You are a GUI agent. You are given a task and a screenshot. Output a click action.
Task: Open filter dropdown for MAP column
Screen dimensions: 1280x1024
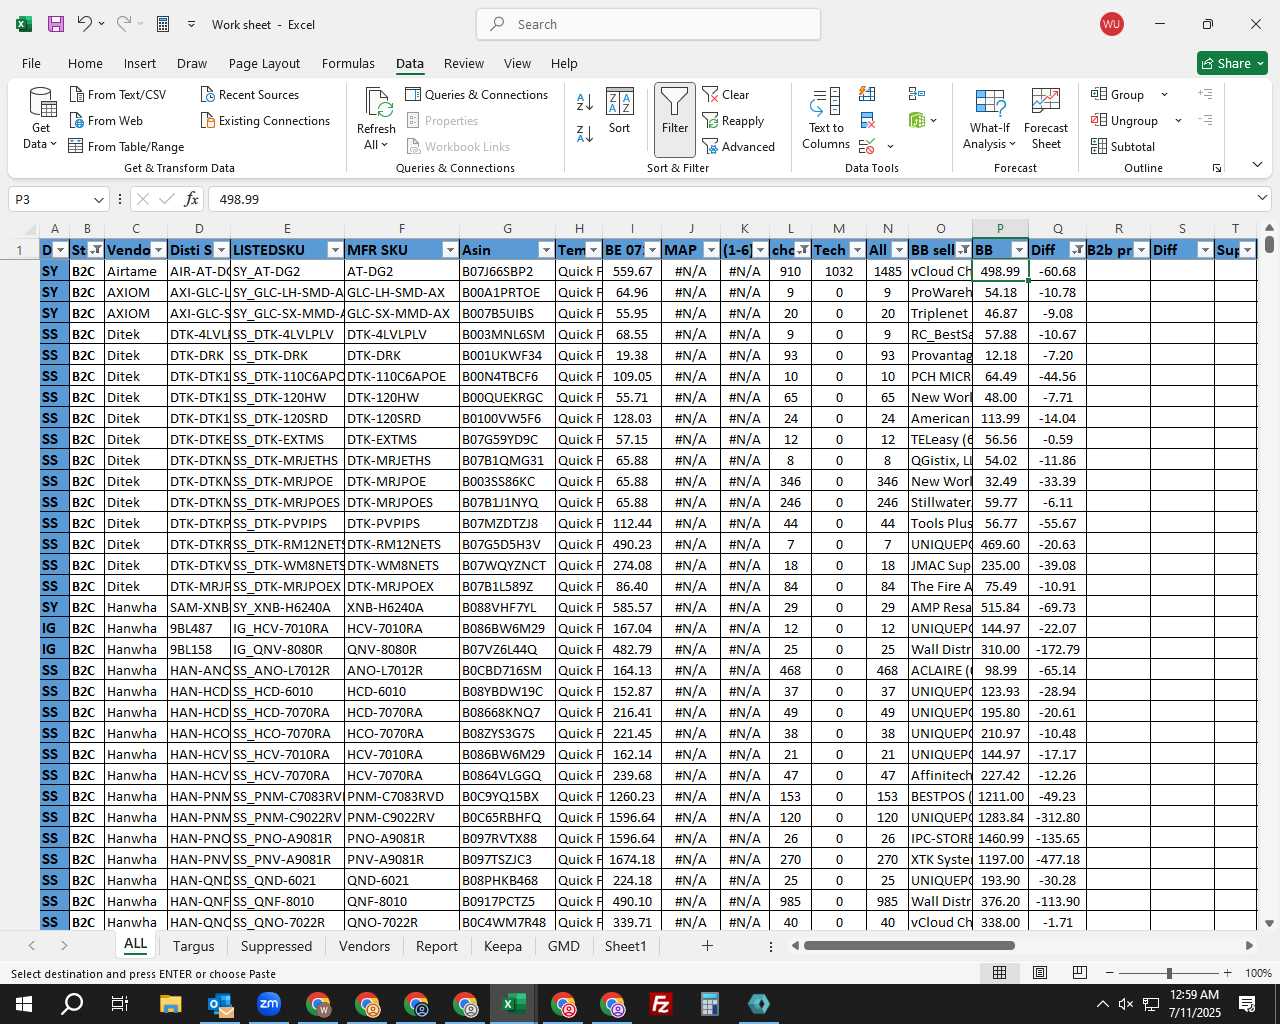click(711, 250)
